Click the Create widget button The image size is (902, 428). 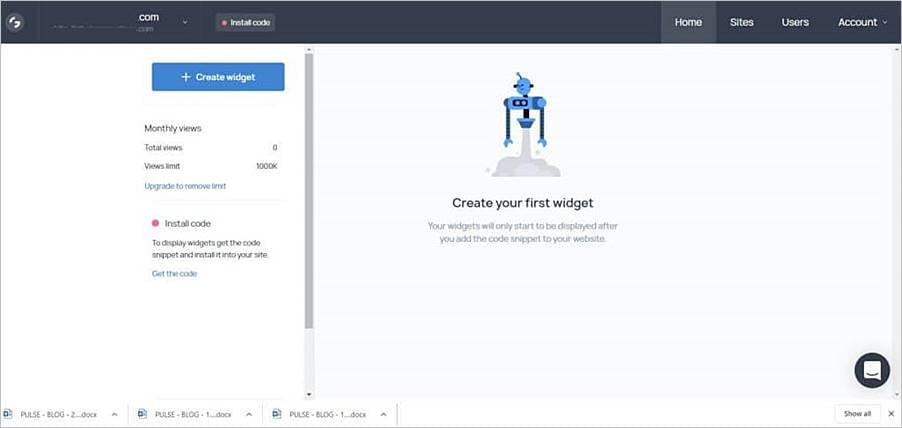tap(218, 77)
